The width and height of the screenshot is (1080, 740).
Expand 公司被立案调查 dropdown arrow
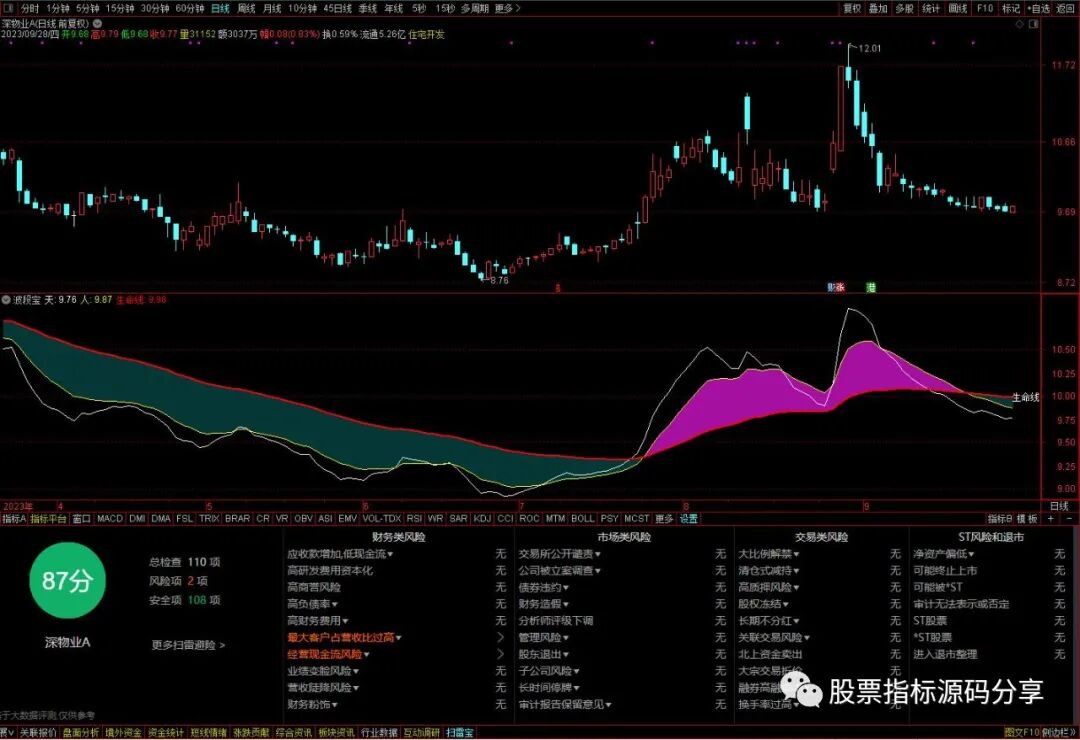point(597,571)
